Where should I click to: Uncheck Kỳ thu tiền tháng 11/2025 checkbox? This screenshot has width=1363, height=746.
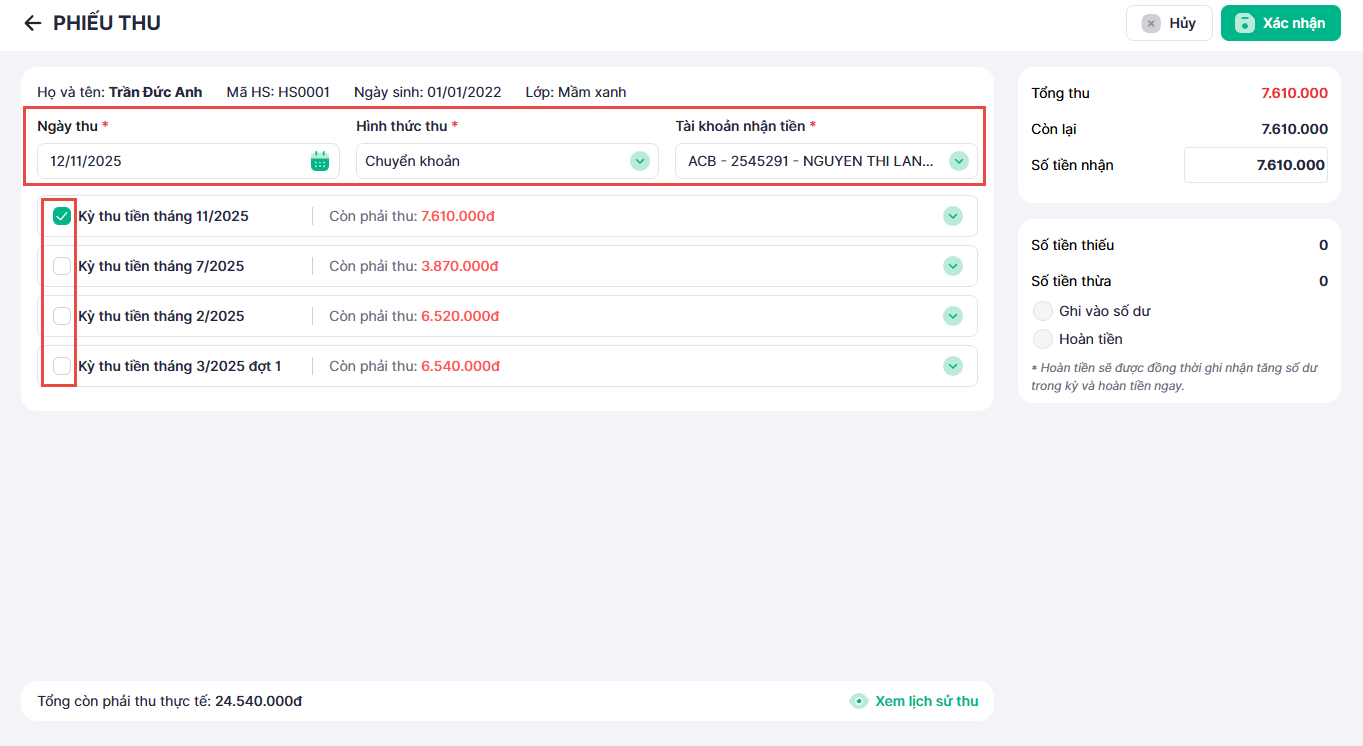tap(62, 216)
